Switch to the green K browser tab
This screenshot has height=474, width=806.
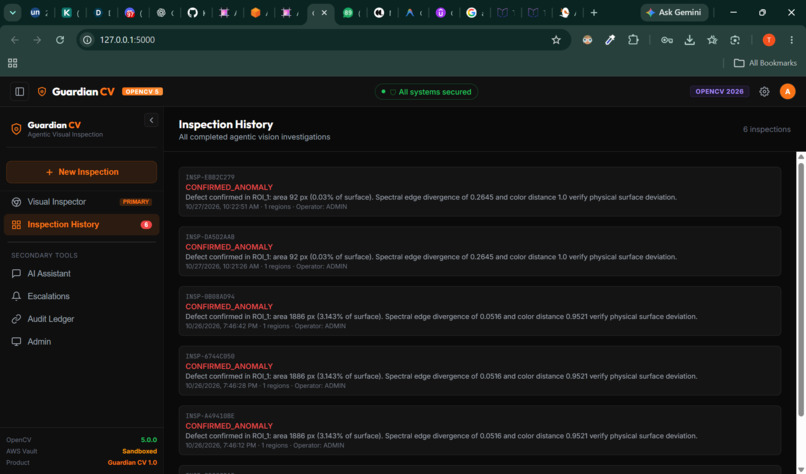click(x=67, y=13)
